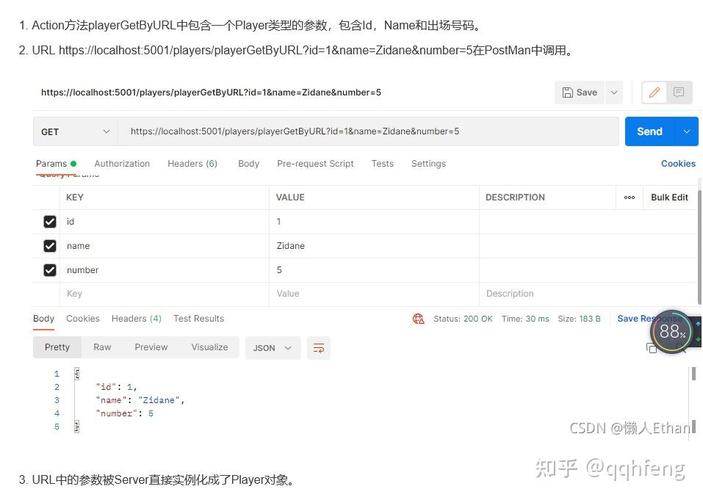Viewport: 703px width, 500px height.
Task: Click the 'number' key cell
Action: coord(164,270)
